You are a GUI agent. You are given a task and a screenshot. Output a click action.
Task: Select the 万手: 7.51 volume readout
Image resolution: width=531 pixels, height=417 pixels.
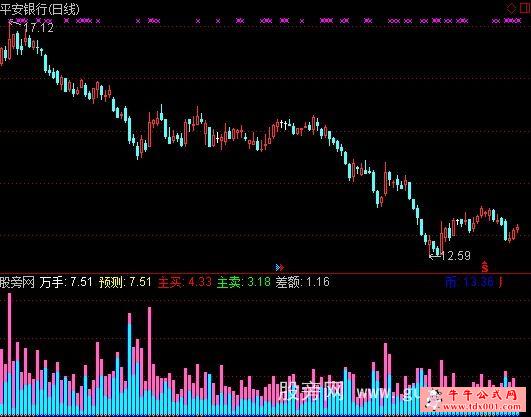(x=66, y=282)
